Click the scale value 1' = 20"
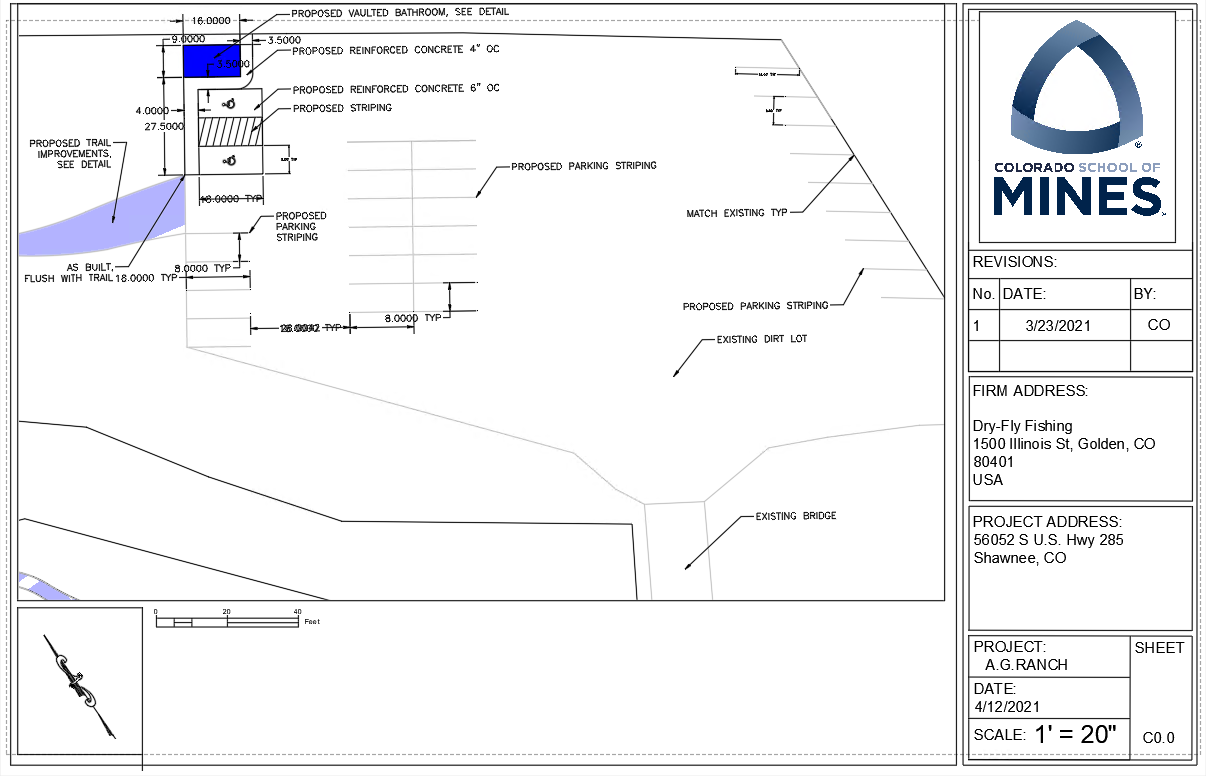 coord(1075,734)
